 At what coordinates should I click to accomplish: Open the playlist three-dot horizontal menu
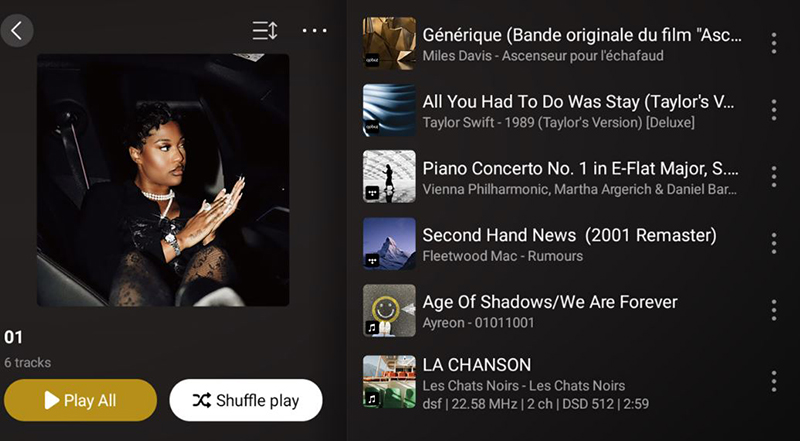314,31
